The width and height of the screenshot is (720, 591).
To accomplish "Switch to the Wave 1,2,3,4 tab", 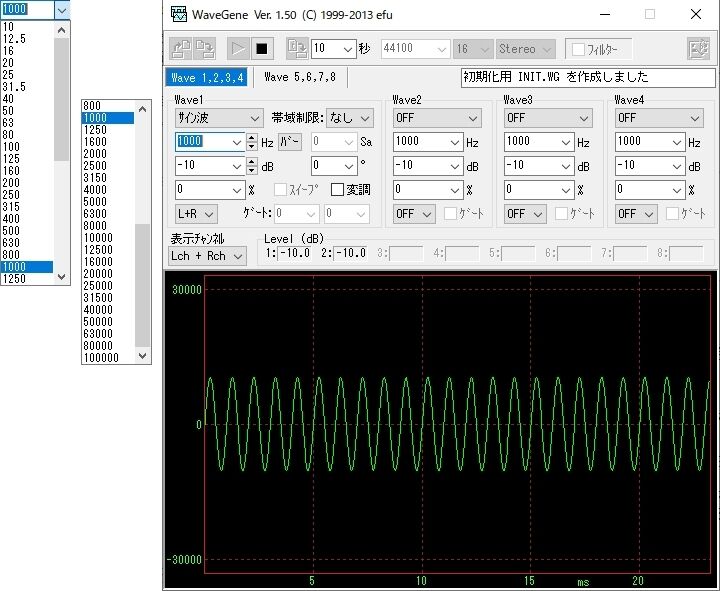I will [207, 77].
